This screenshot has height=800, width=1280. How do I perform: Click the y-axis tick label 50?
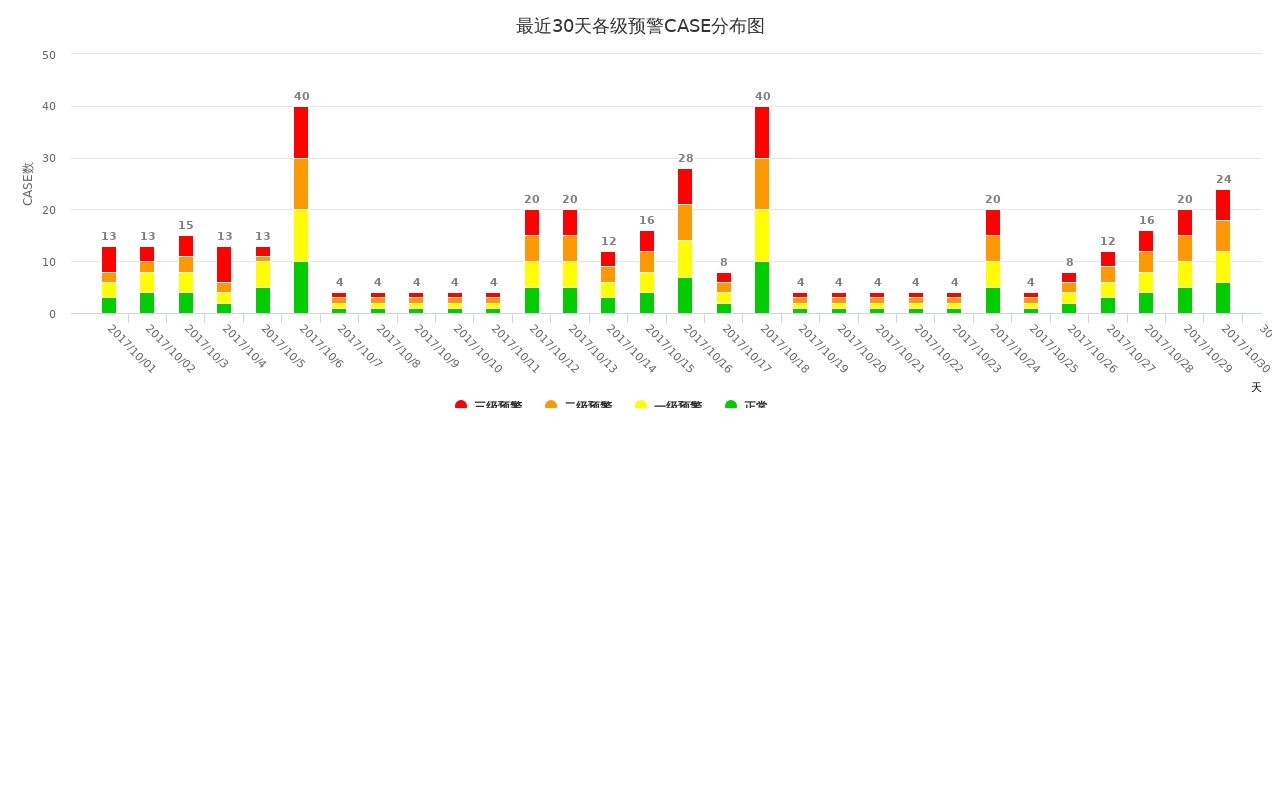click(x=49, y=55)
